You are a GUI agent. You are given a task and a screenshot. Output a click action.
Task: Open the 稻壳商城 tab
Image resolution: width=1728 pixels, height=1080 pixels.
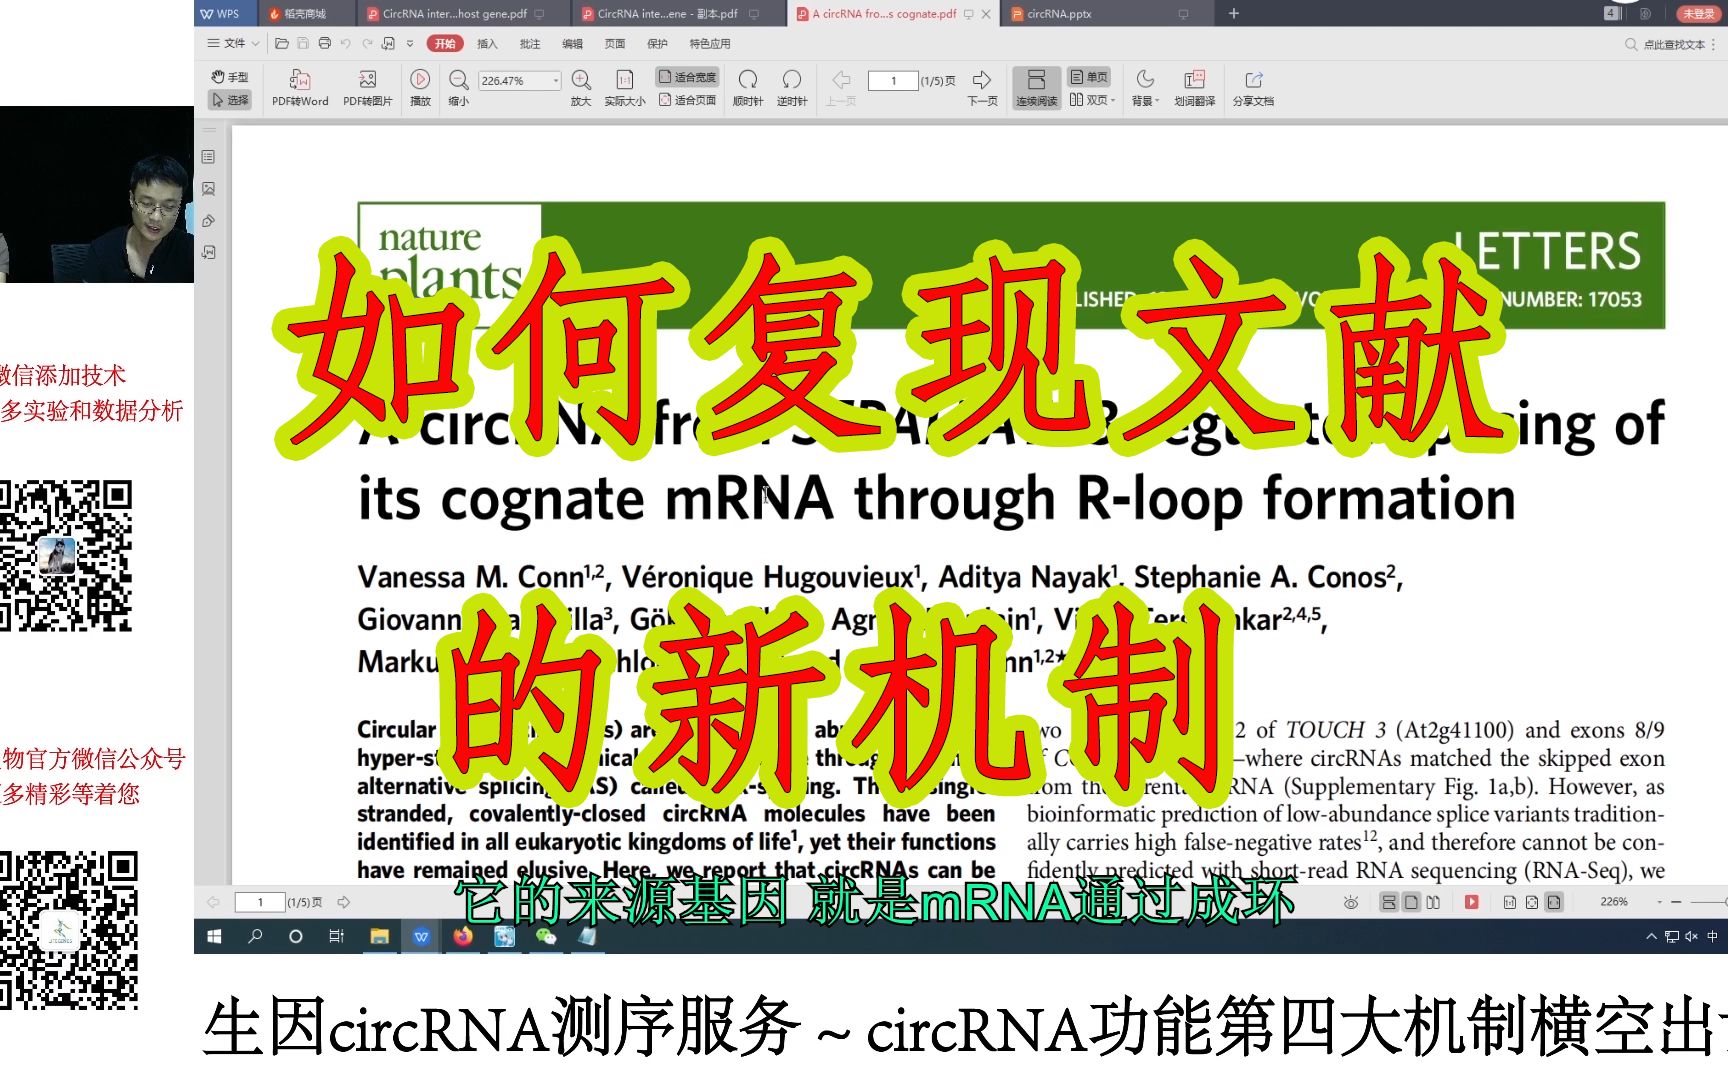click(305, 14)
